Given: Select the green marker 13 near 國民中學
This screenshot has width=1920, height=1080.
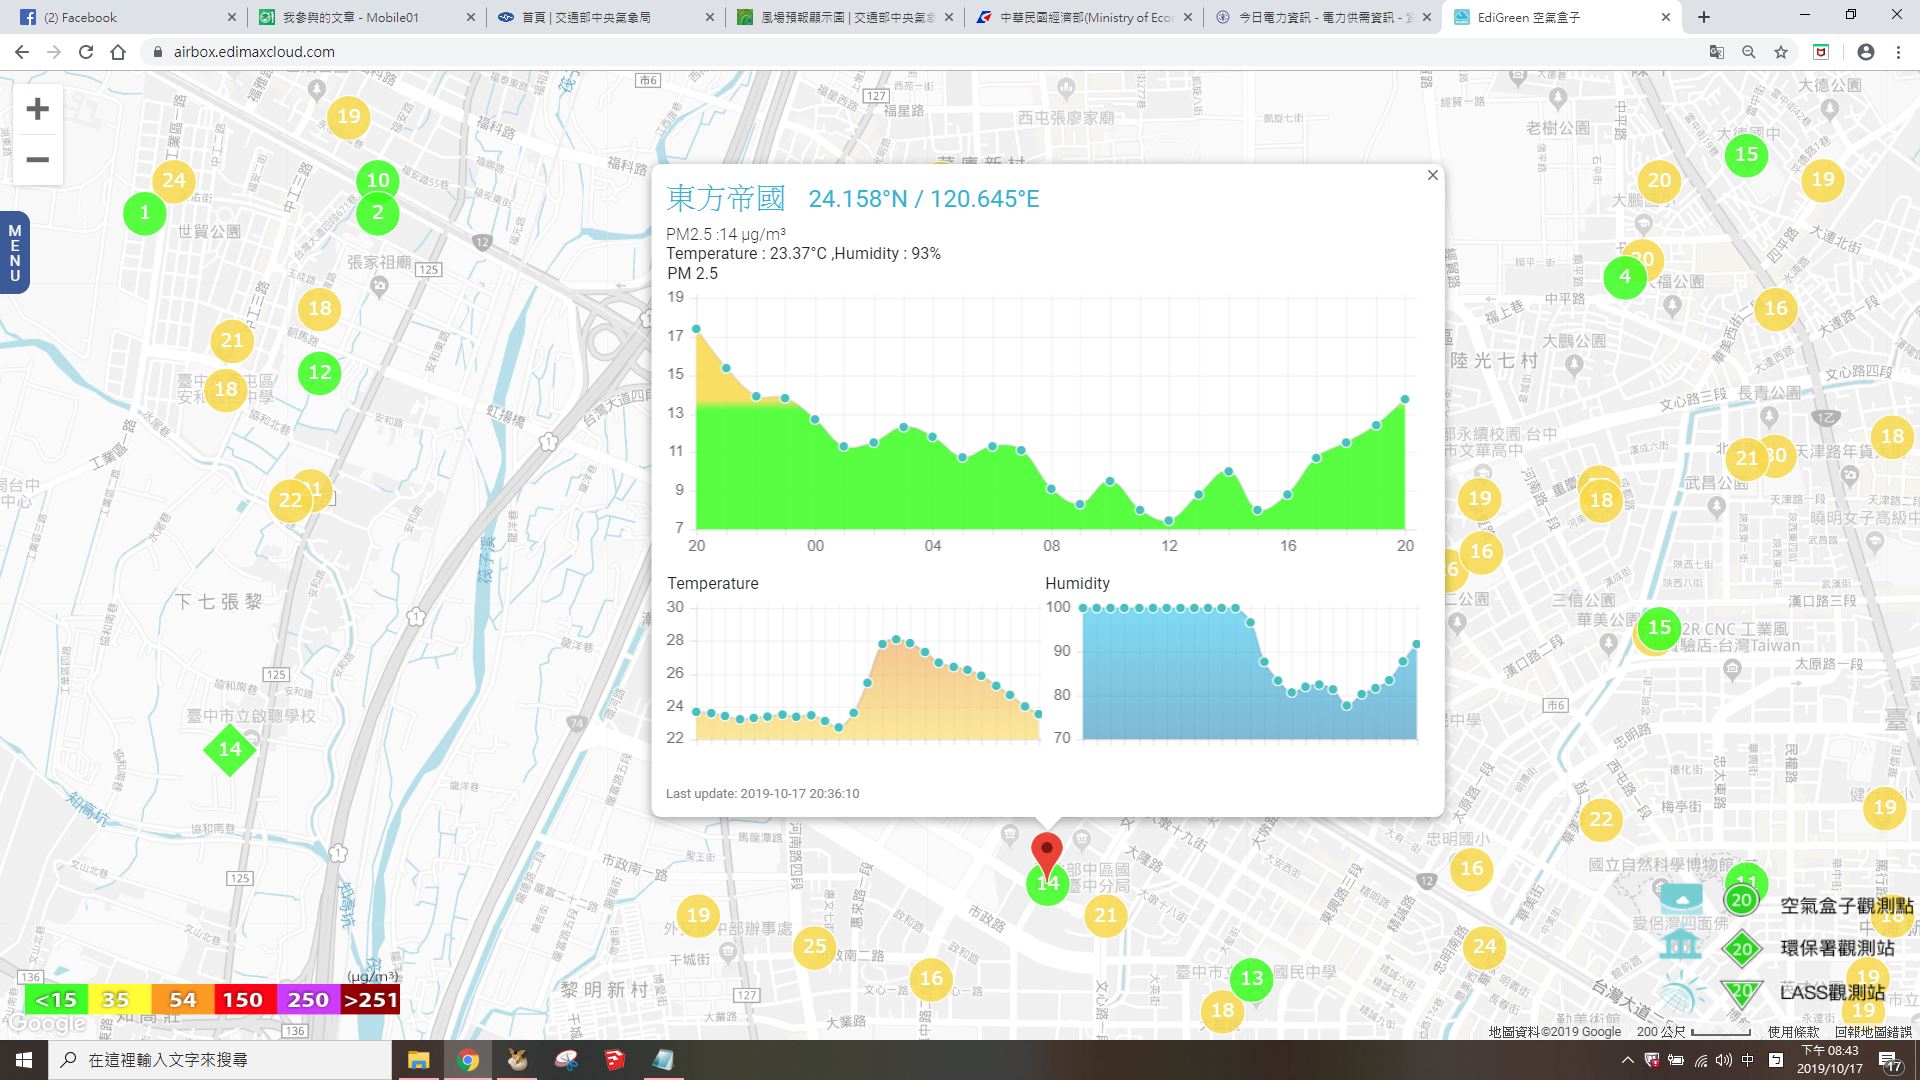Looking at the screenshot, I should point(1252,979).
